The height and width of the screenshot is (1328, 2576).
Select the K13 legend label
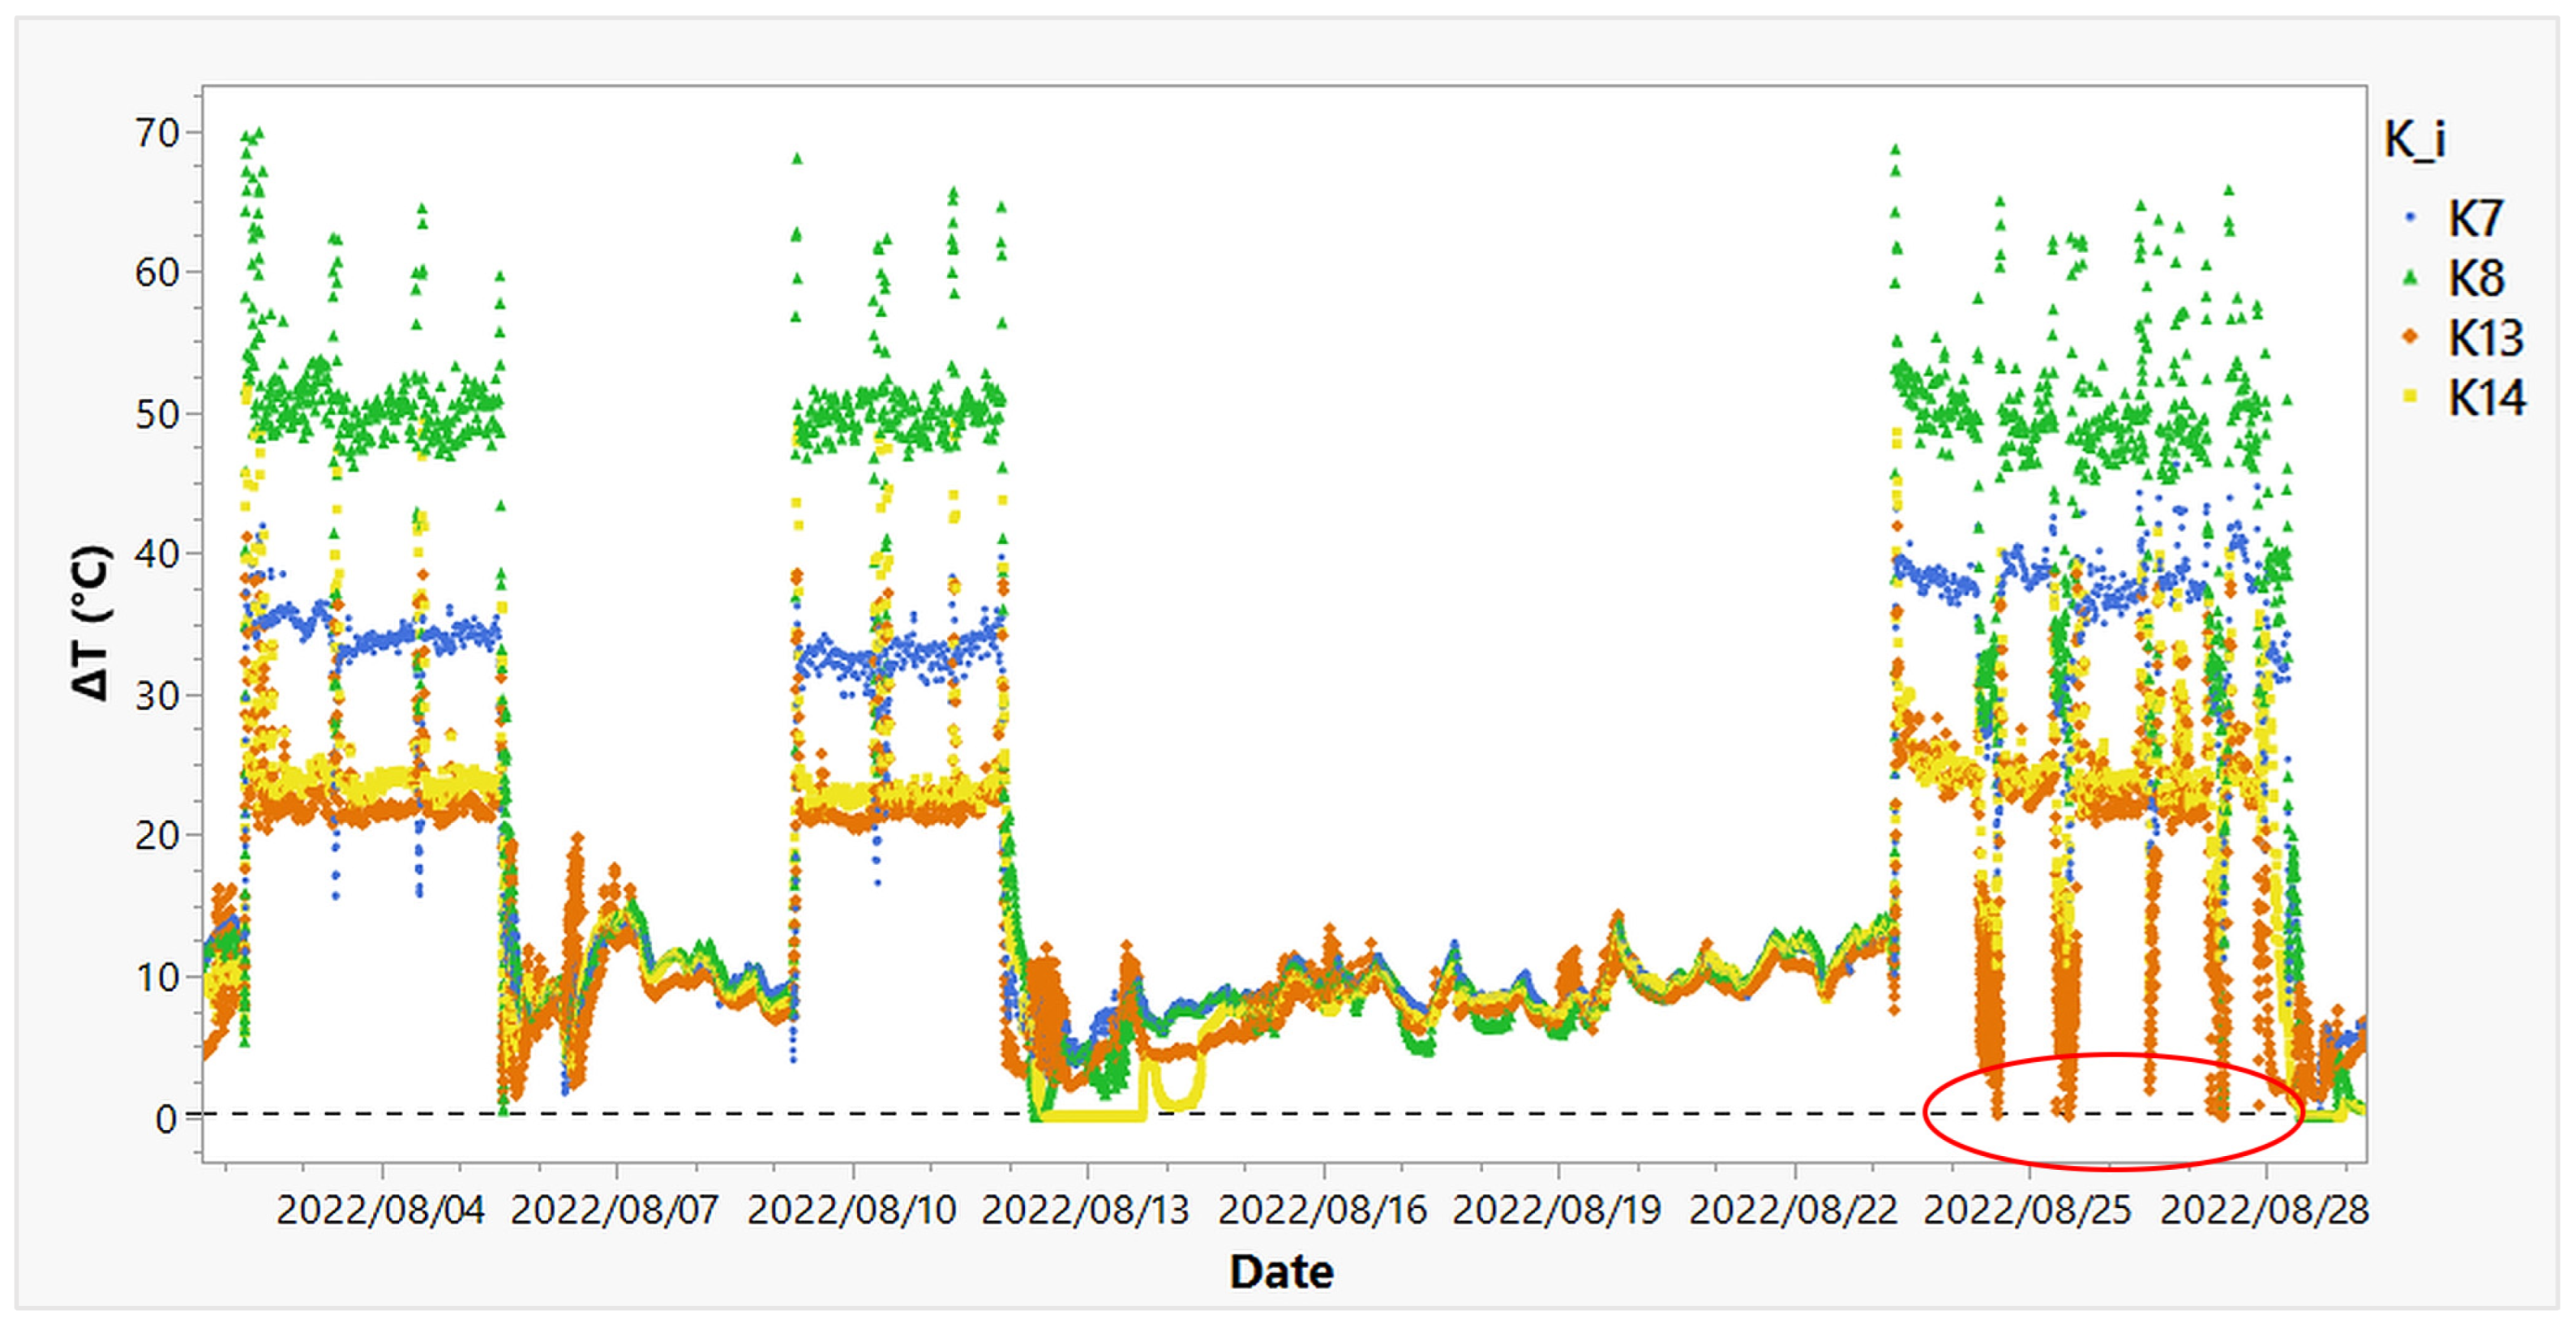(2485, 338)
